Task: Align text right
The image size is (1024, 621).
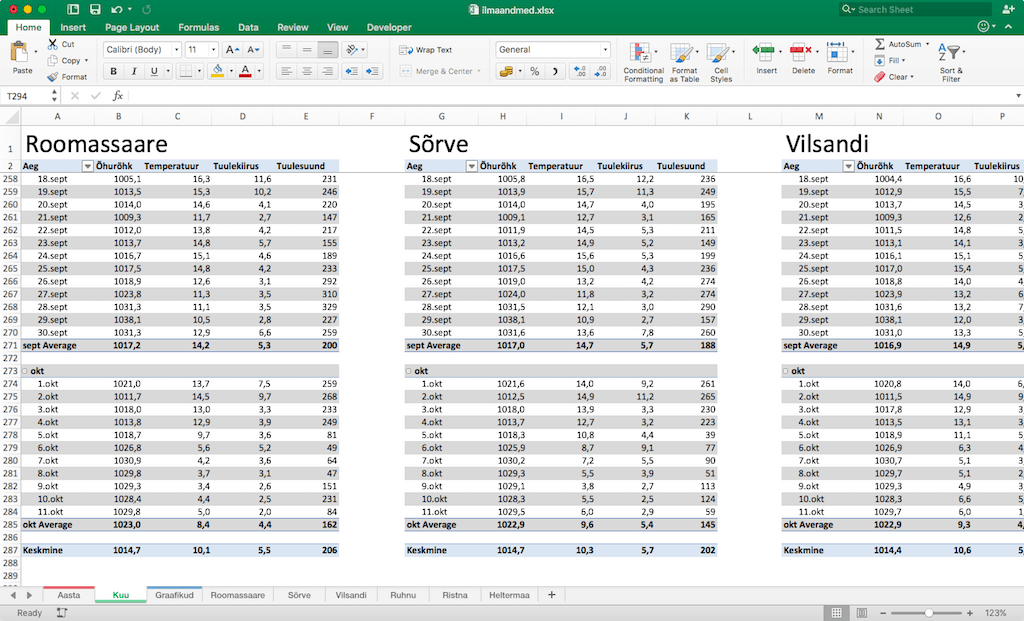Action: click(x=328, y=71)
